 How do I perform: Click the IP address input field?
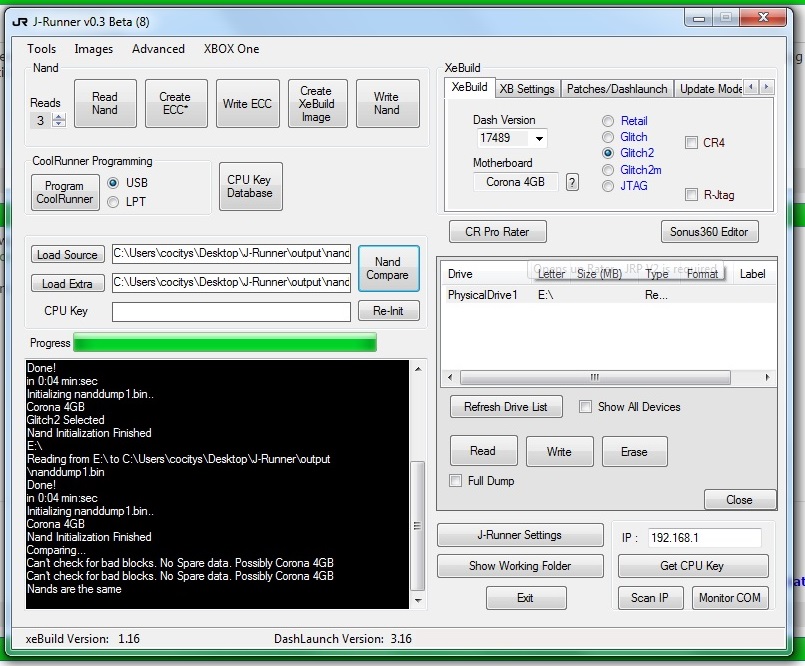tap(704, 538)
